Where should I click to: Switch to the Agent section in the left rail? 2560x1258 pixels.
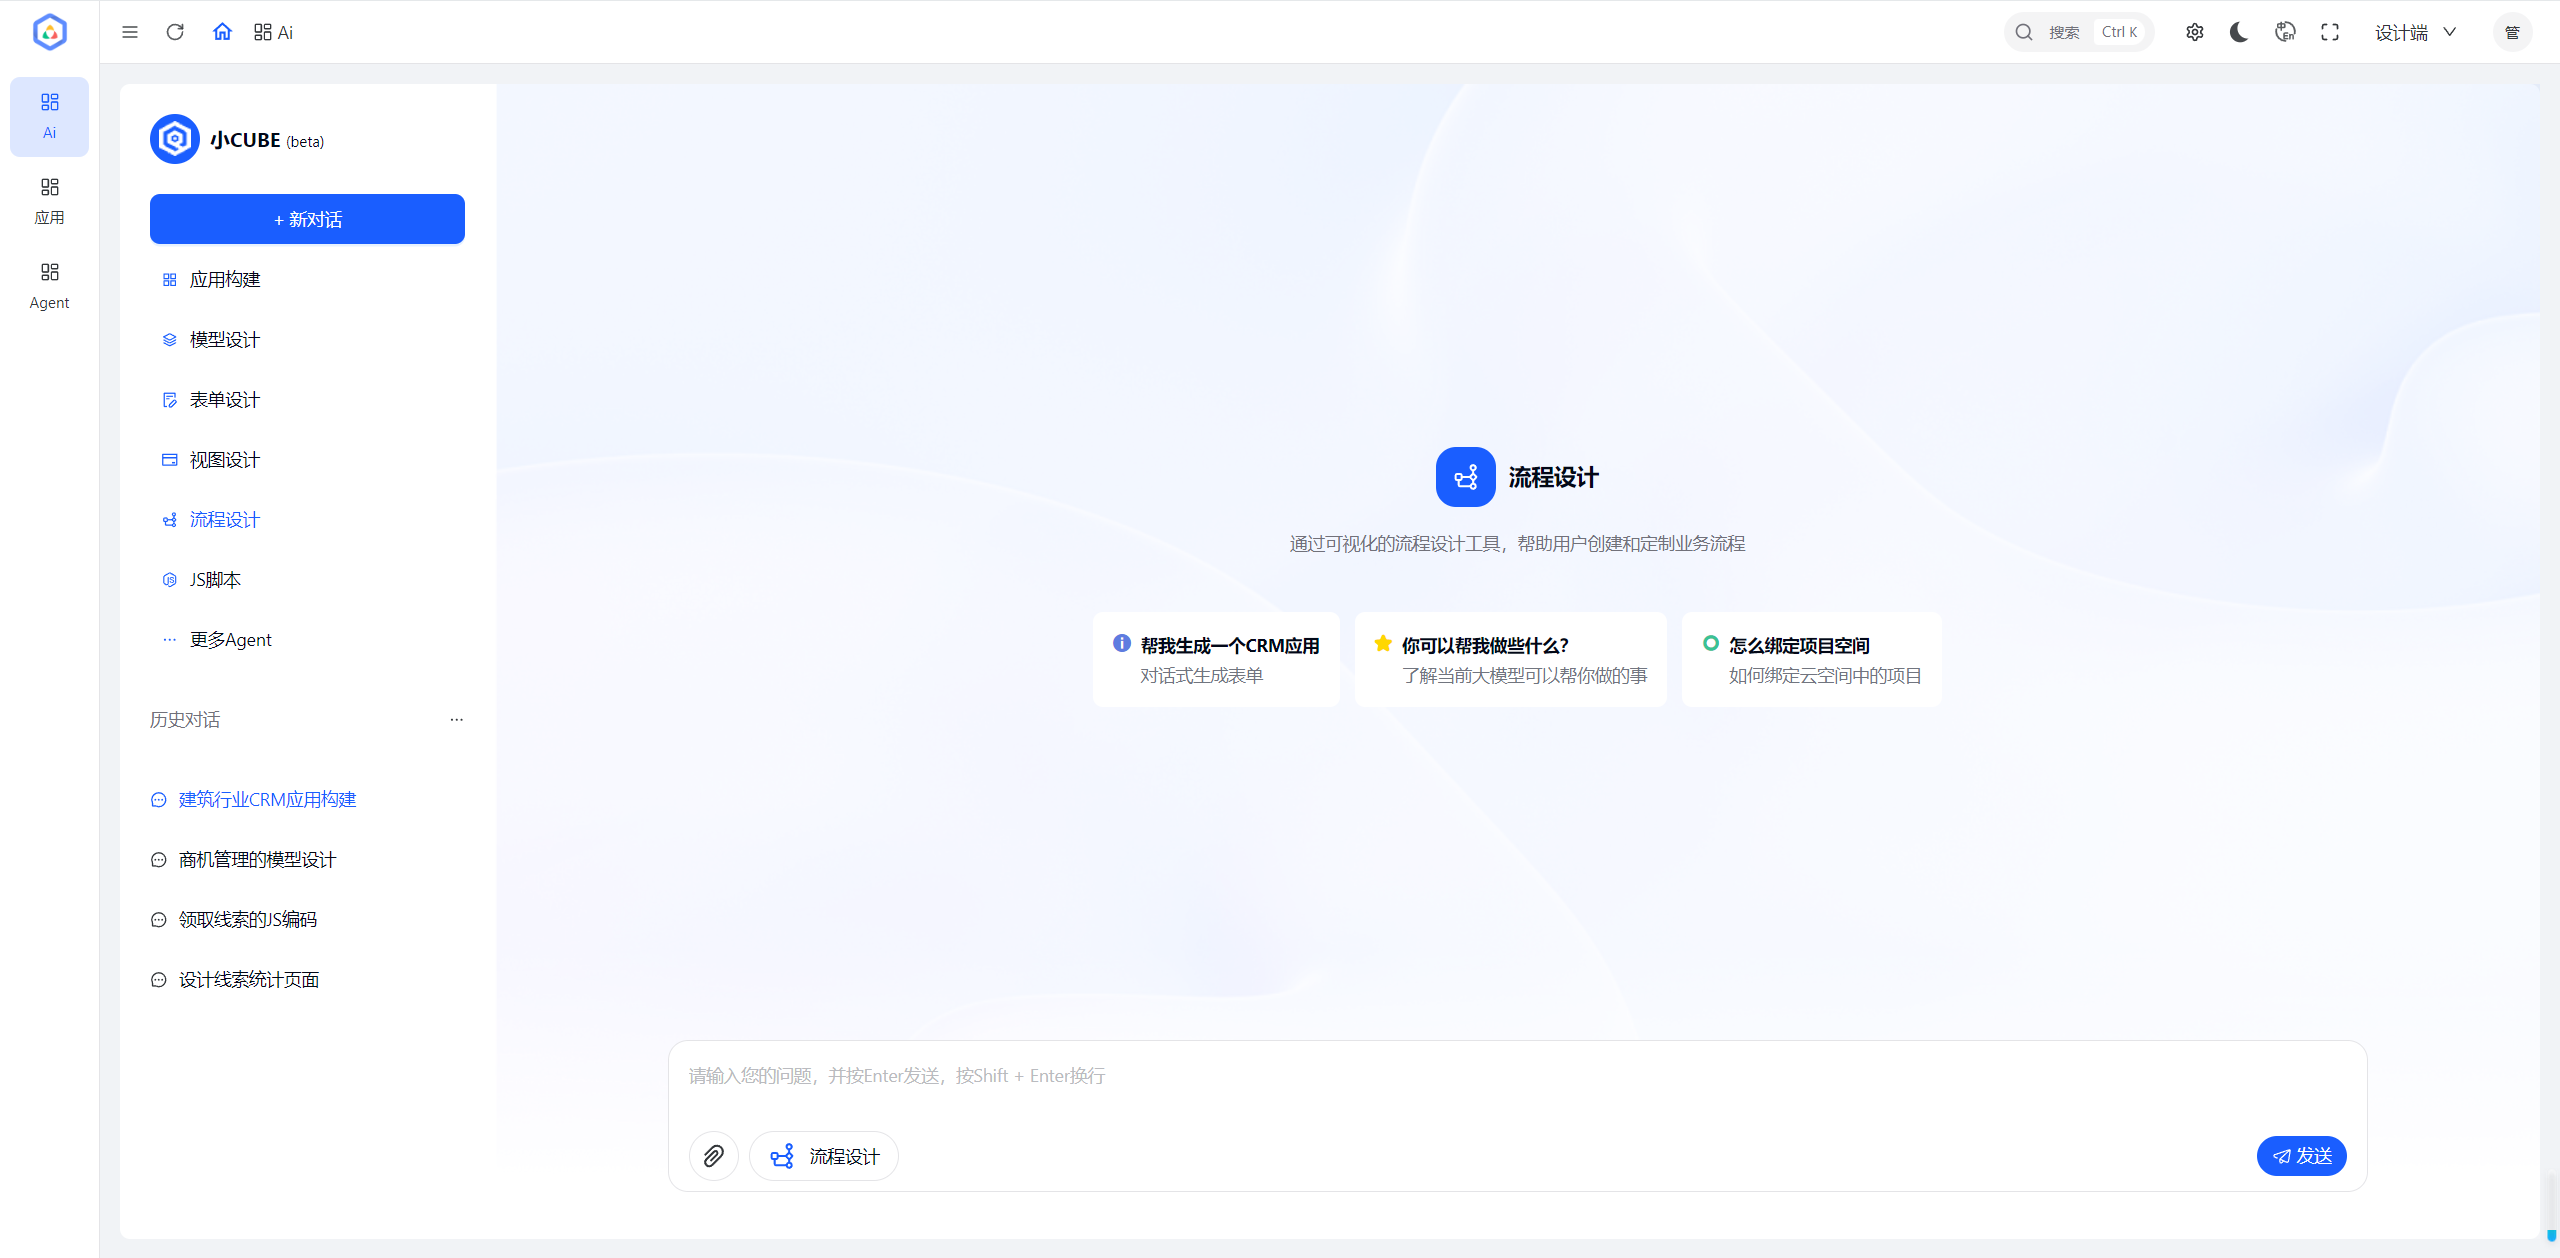49,283
